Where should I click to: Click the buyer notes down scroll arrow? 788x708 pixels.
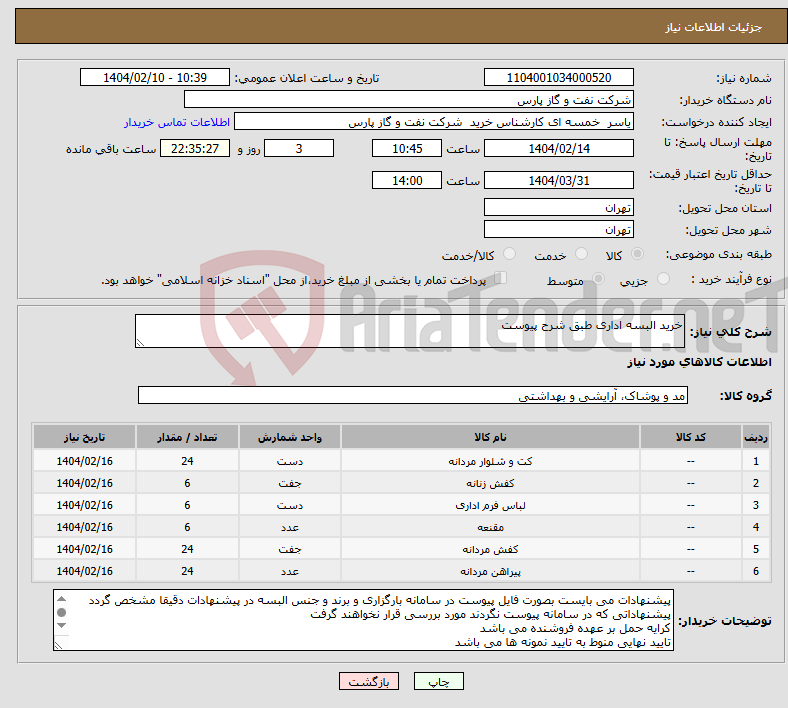[x=62, y=626]
